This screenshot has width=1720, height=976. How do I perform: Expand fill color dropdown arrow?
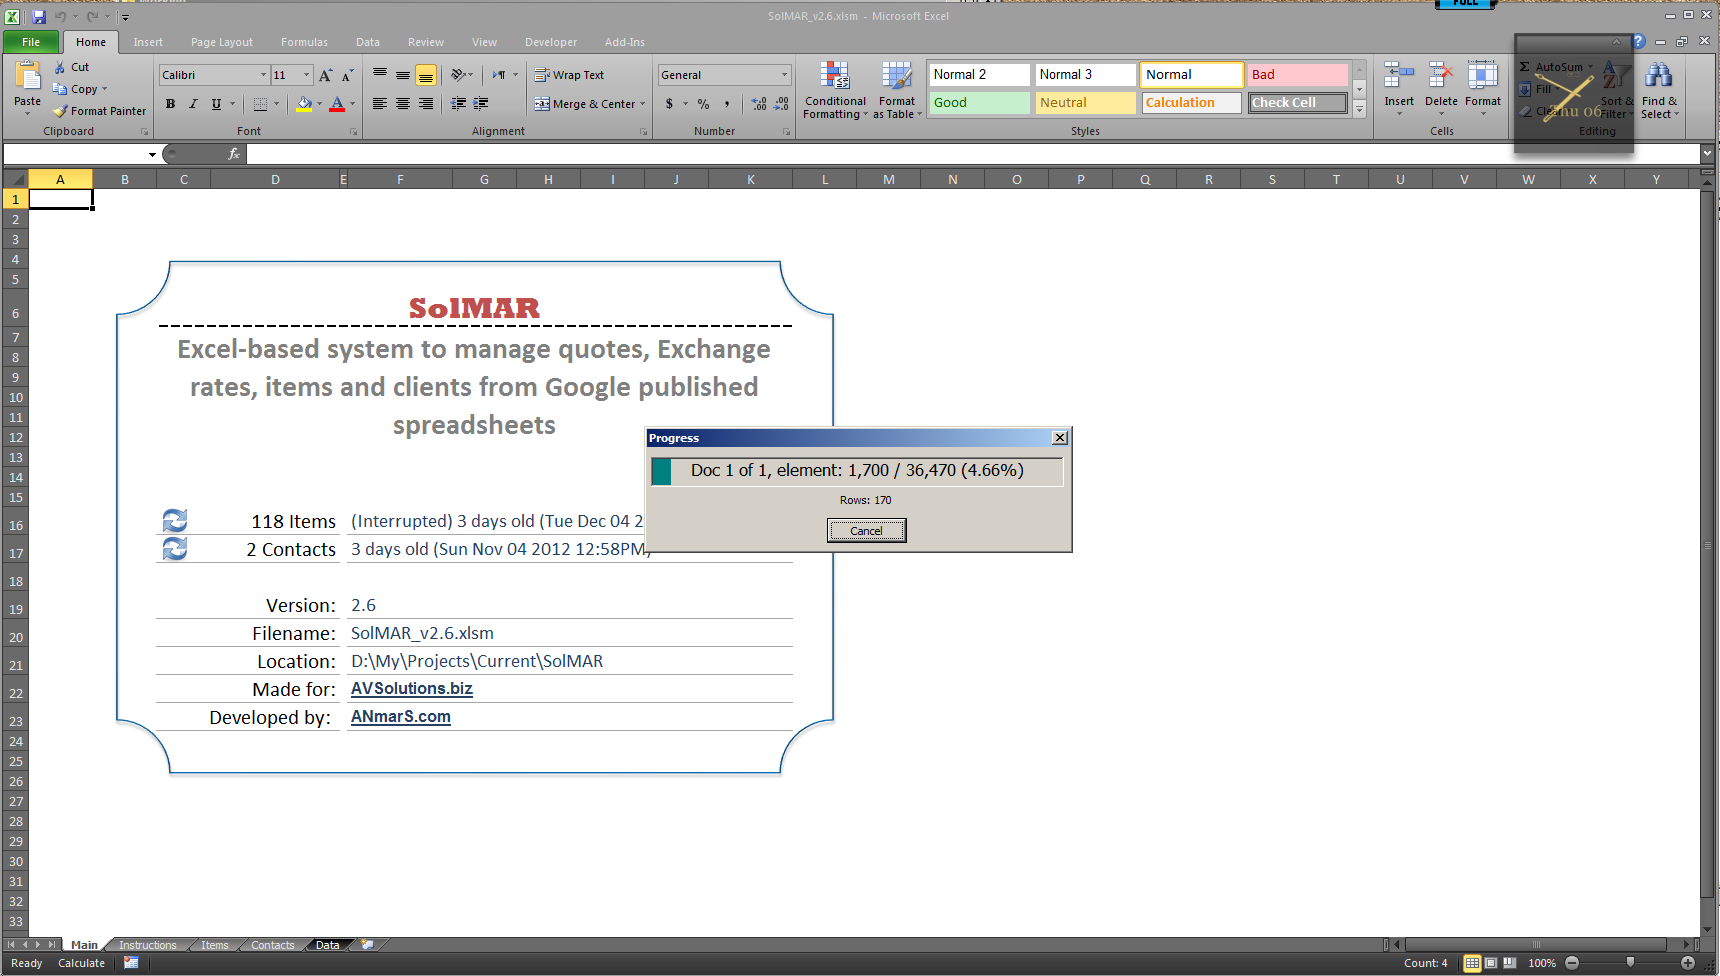(319, 104)
